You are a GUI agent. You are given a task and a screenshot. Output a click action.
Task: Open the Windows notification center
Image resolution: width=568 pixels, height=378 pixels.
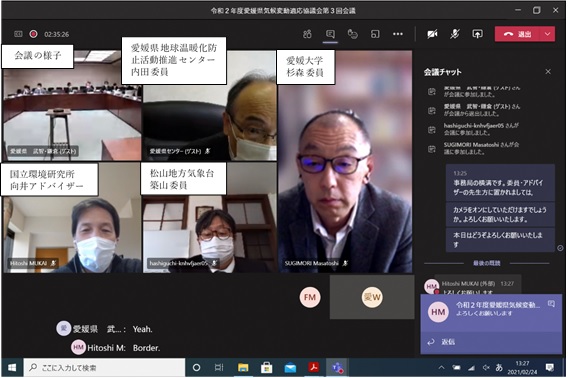[550, 368]
